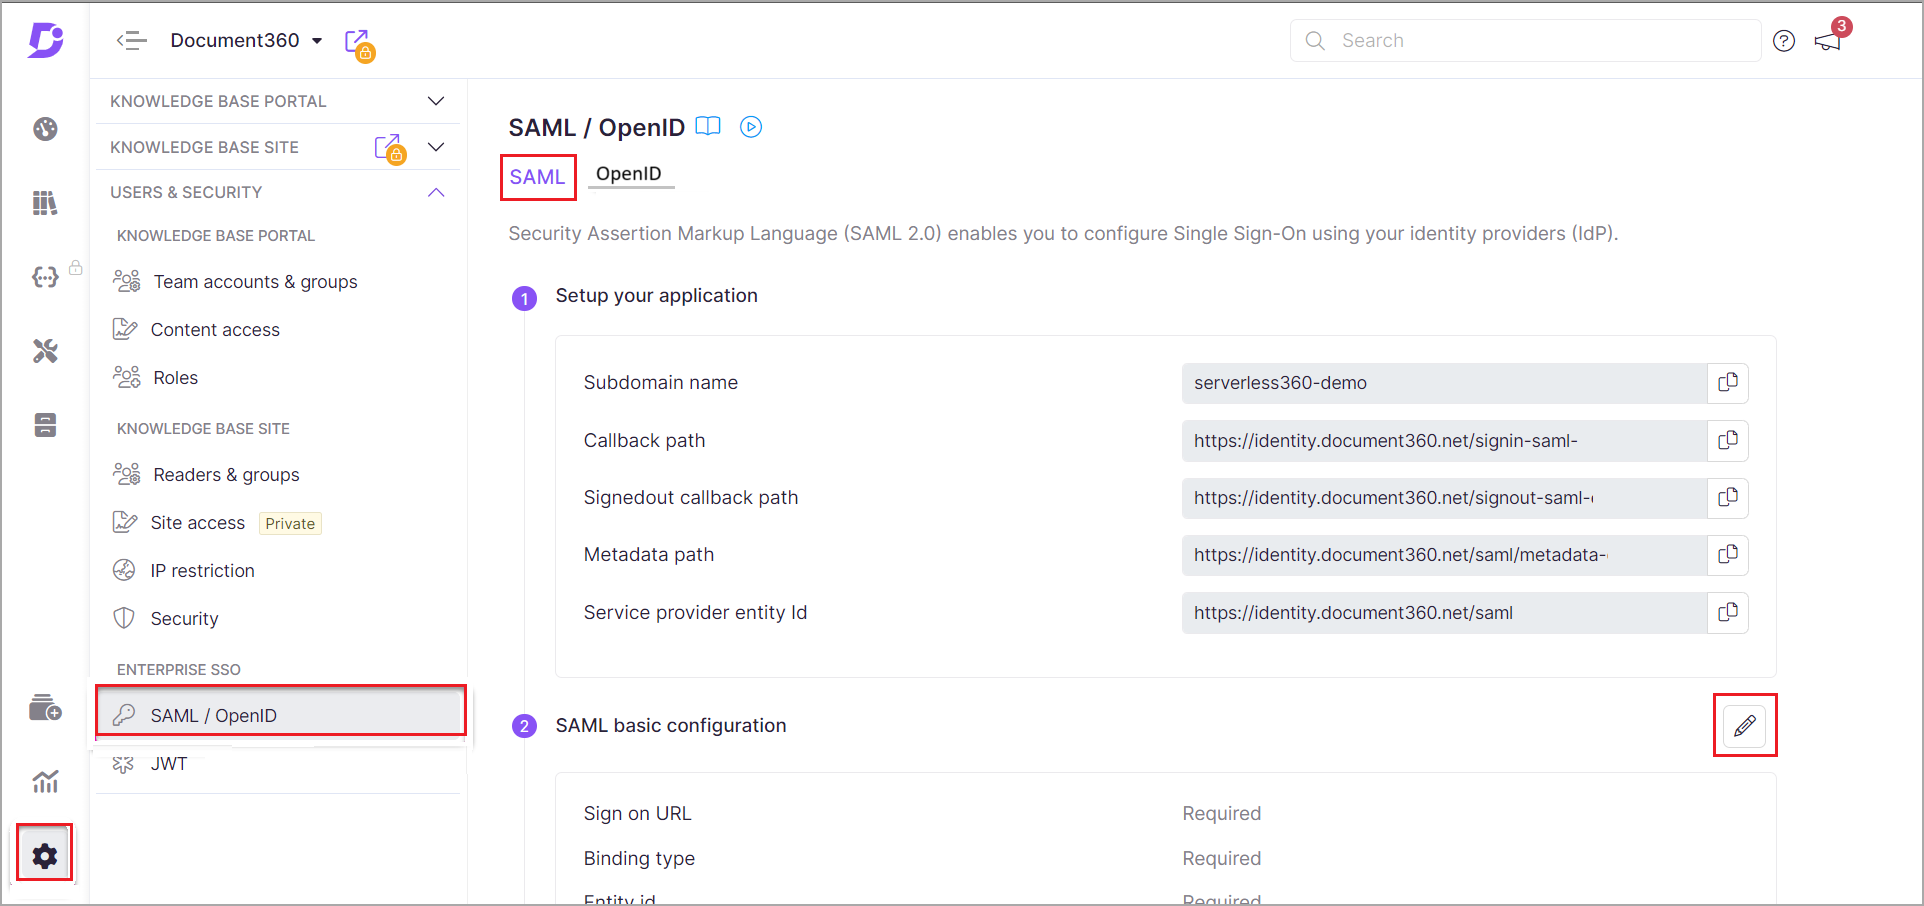This screenshot has height=906, width=1924.
Task: Open the JWT settings page
Action: click(x=169, y=764)
